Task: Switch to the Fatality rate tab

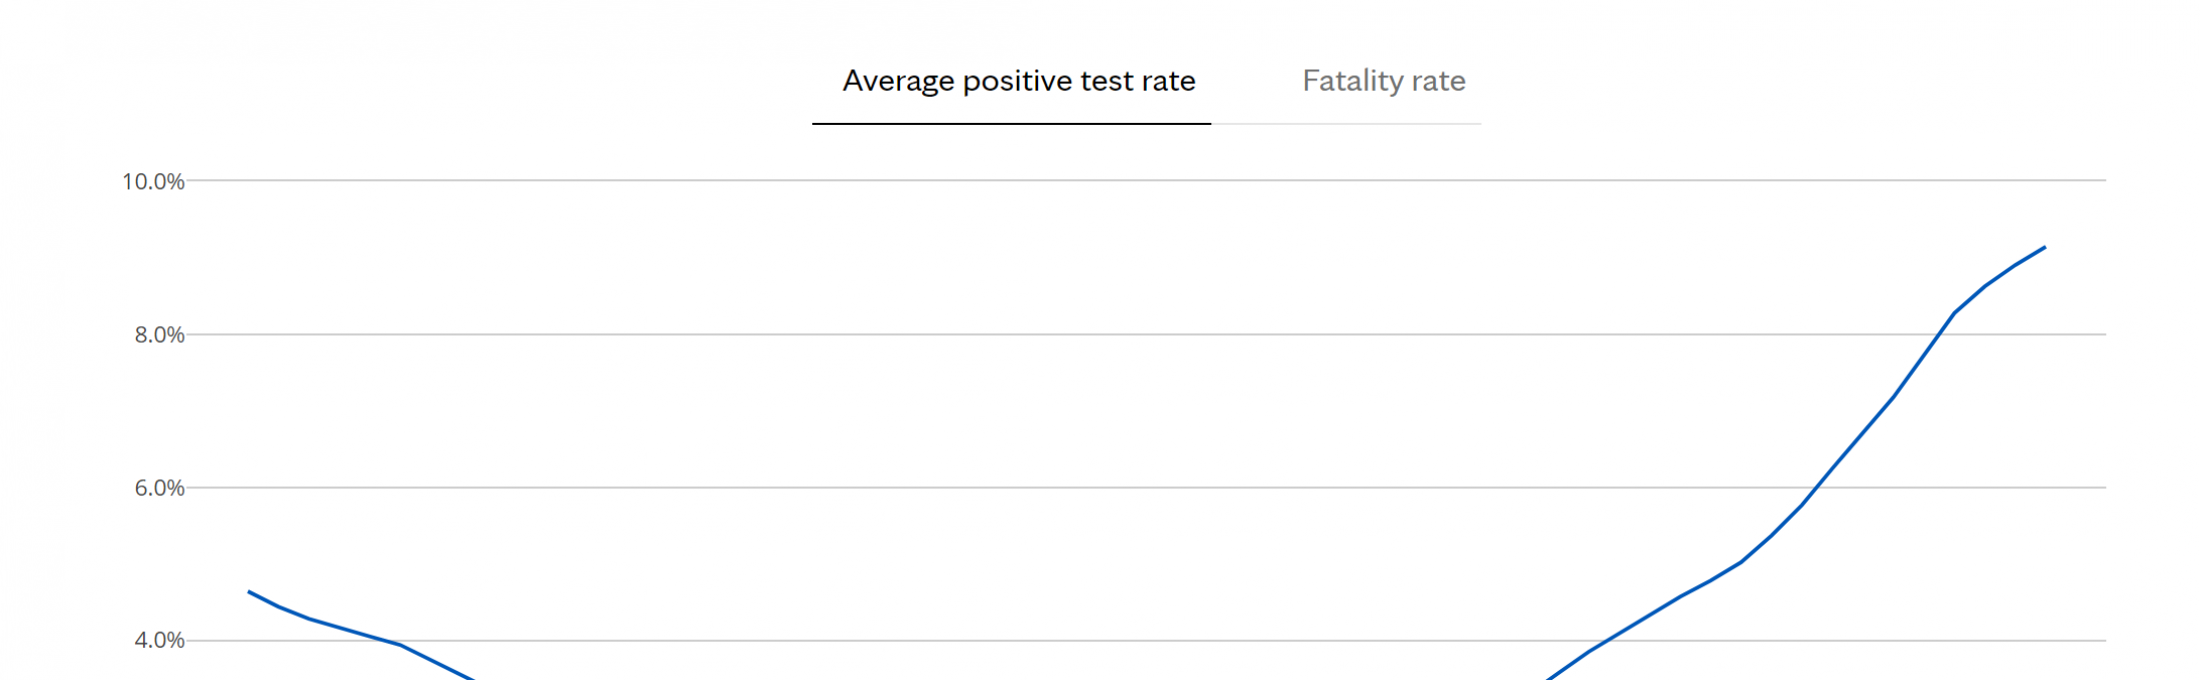Action: coord(1383,81)
